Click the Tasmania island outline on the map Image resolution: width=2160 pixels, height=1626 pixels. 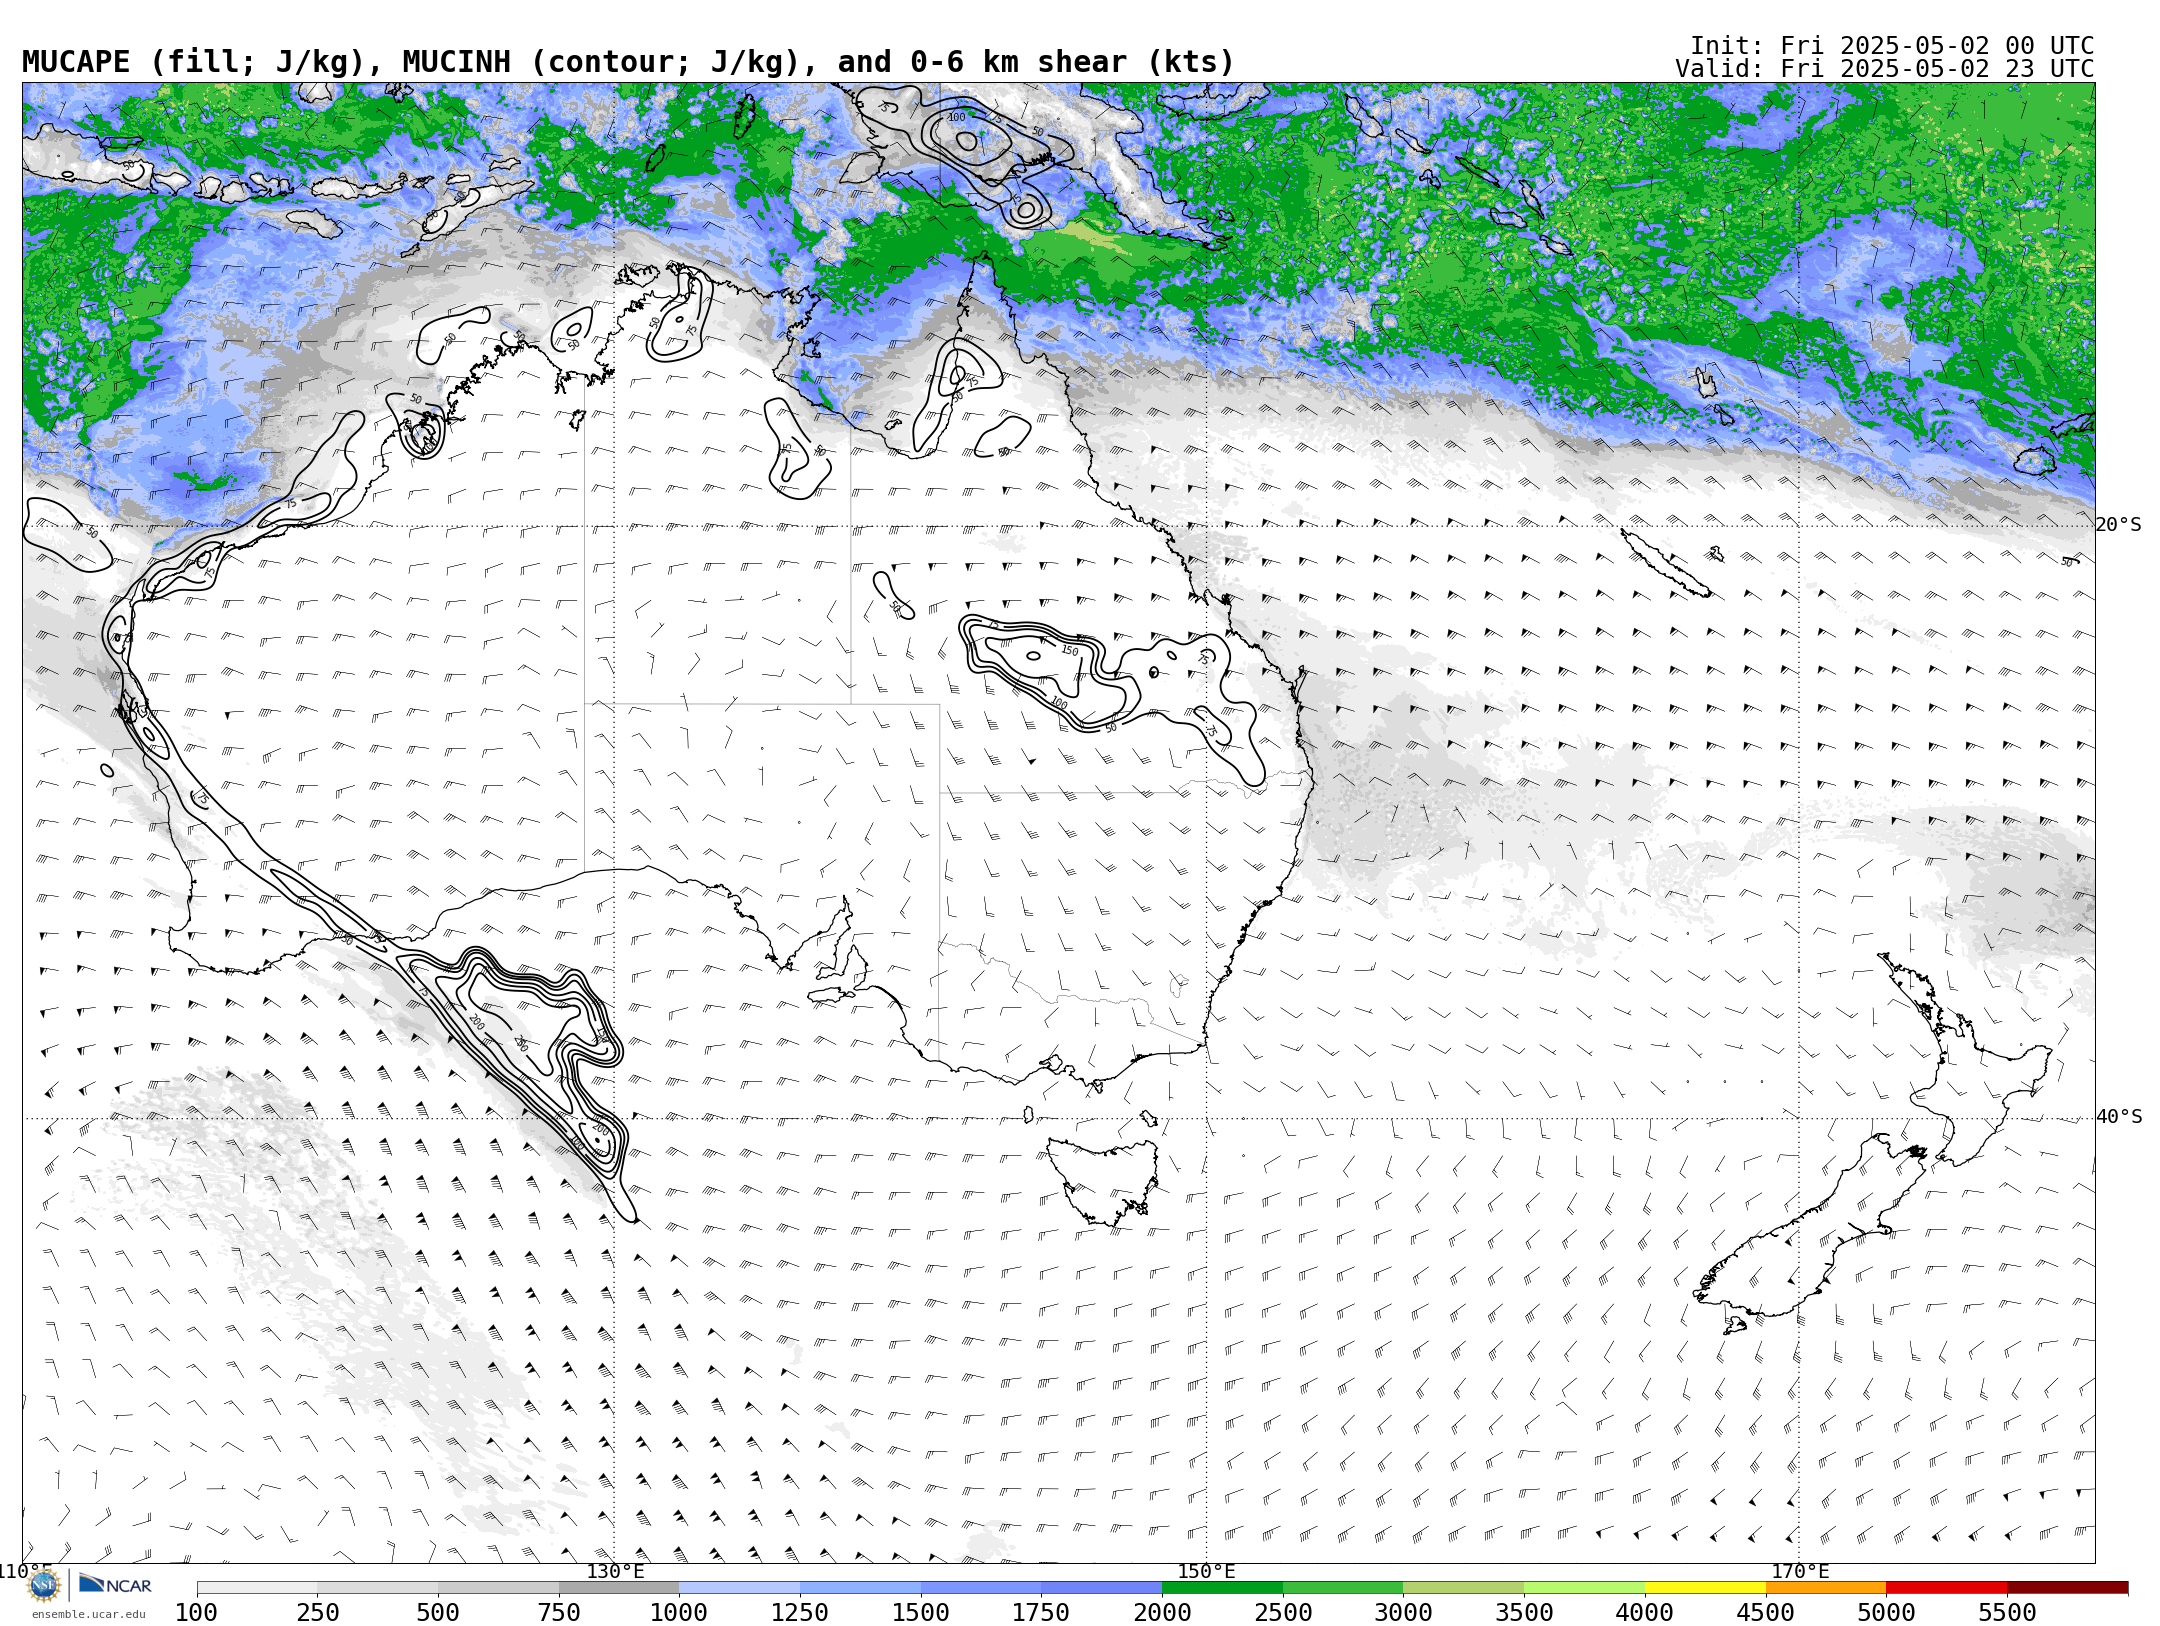tap(1102, 1180)
